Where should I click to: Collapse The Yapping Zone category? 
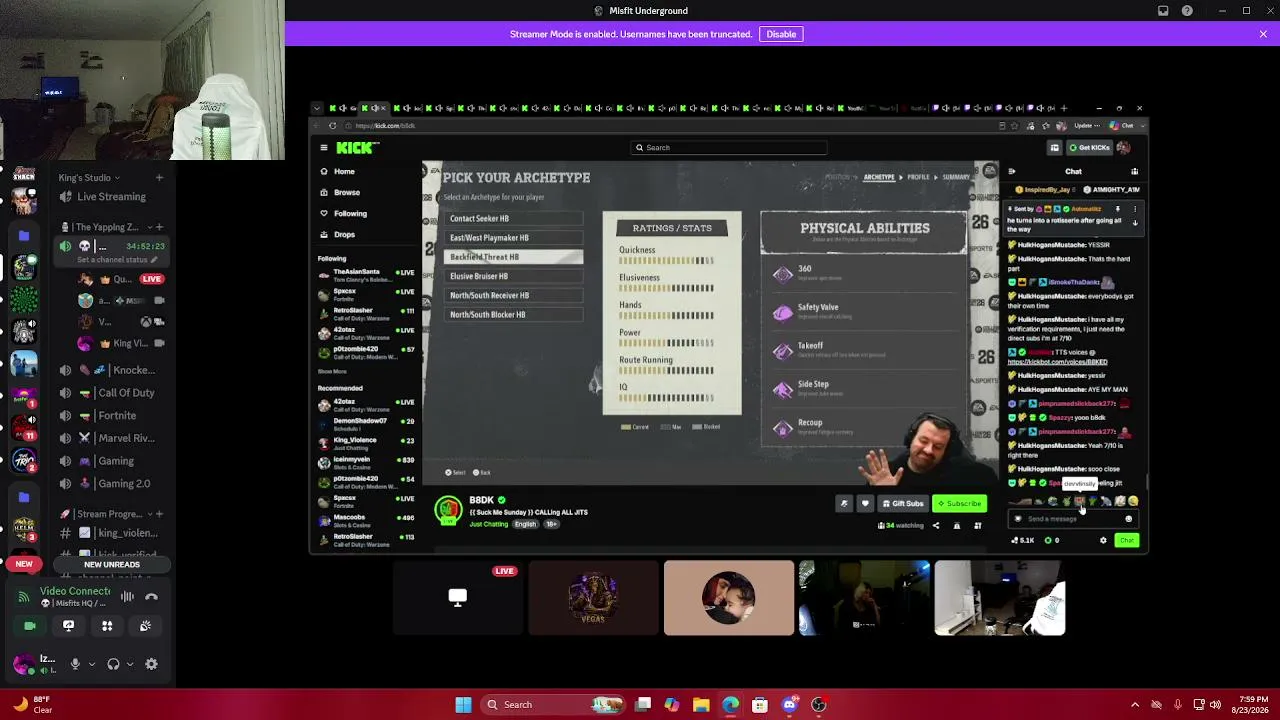[106, 227]
